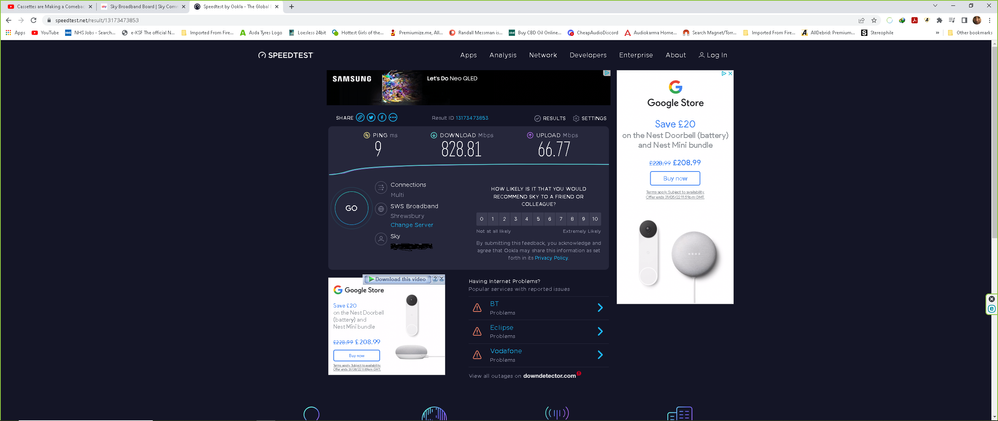This screenshot has height=421, width=998.
Task: Click the Speedtest logo
Action: coord(287,55)
